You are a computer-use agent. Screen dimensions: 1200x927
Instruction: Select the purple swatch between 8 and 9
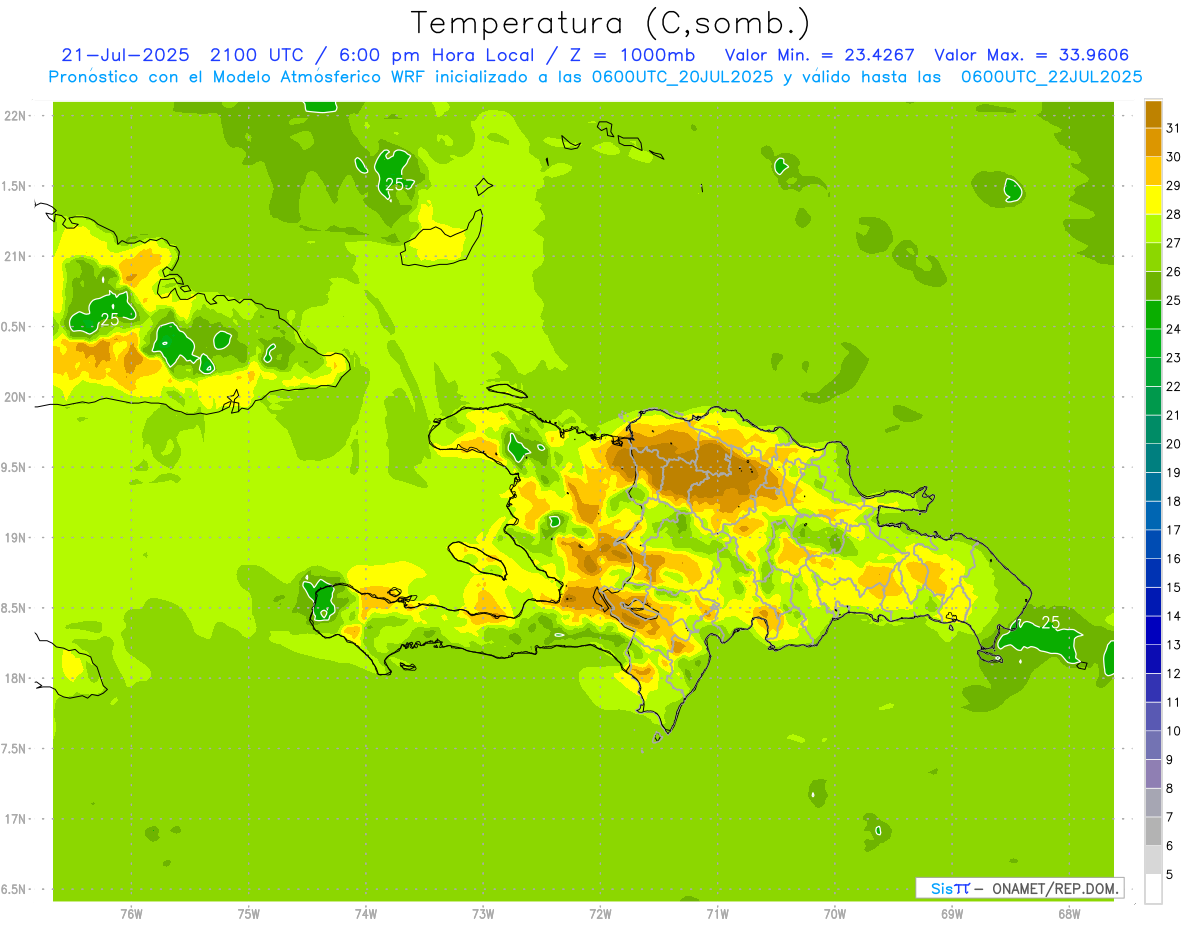click(1153, 774)
